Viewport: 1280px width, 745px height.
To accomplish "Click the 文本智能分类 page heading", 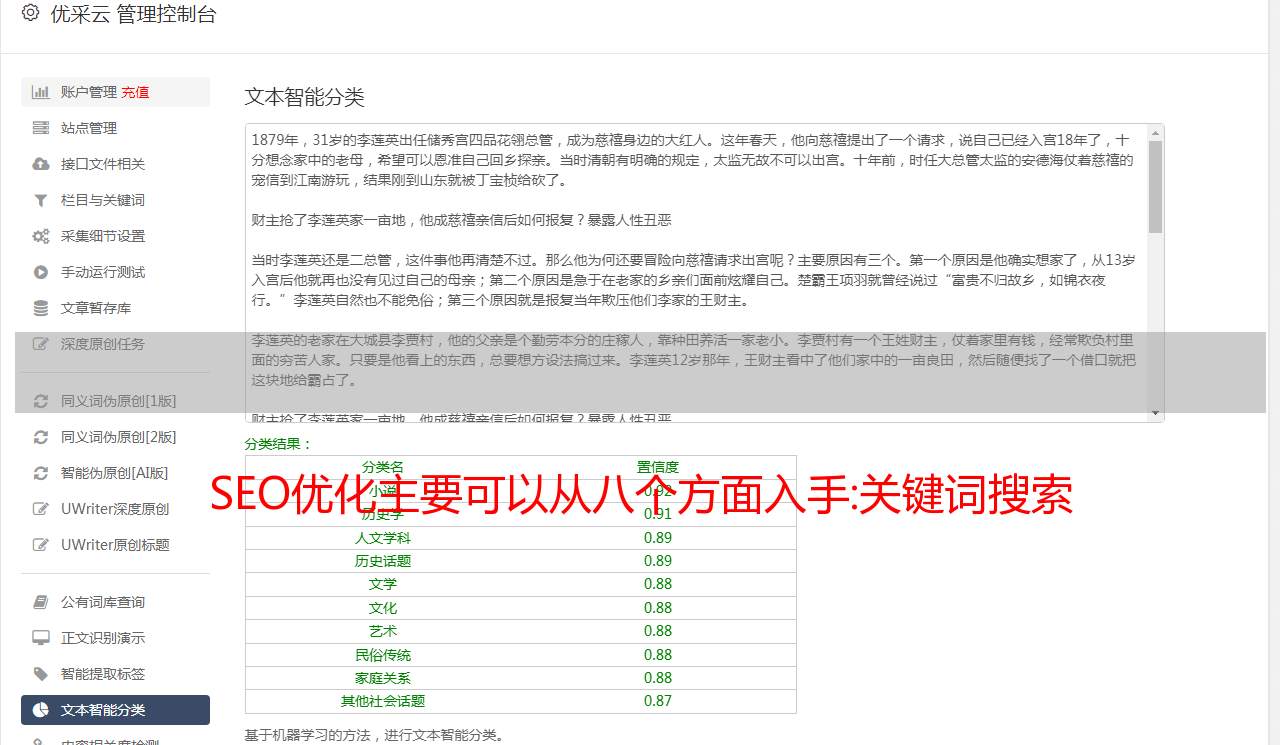I will pos(304,97).
